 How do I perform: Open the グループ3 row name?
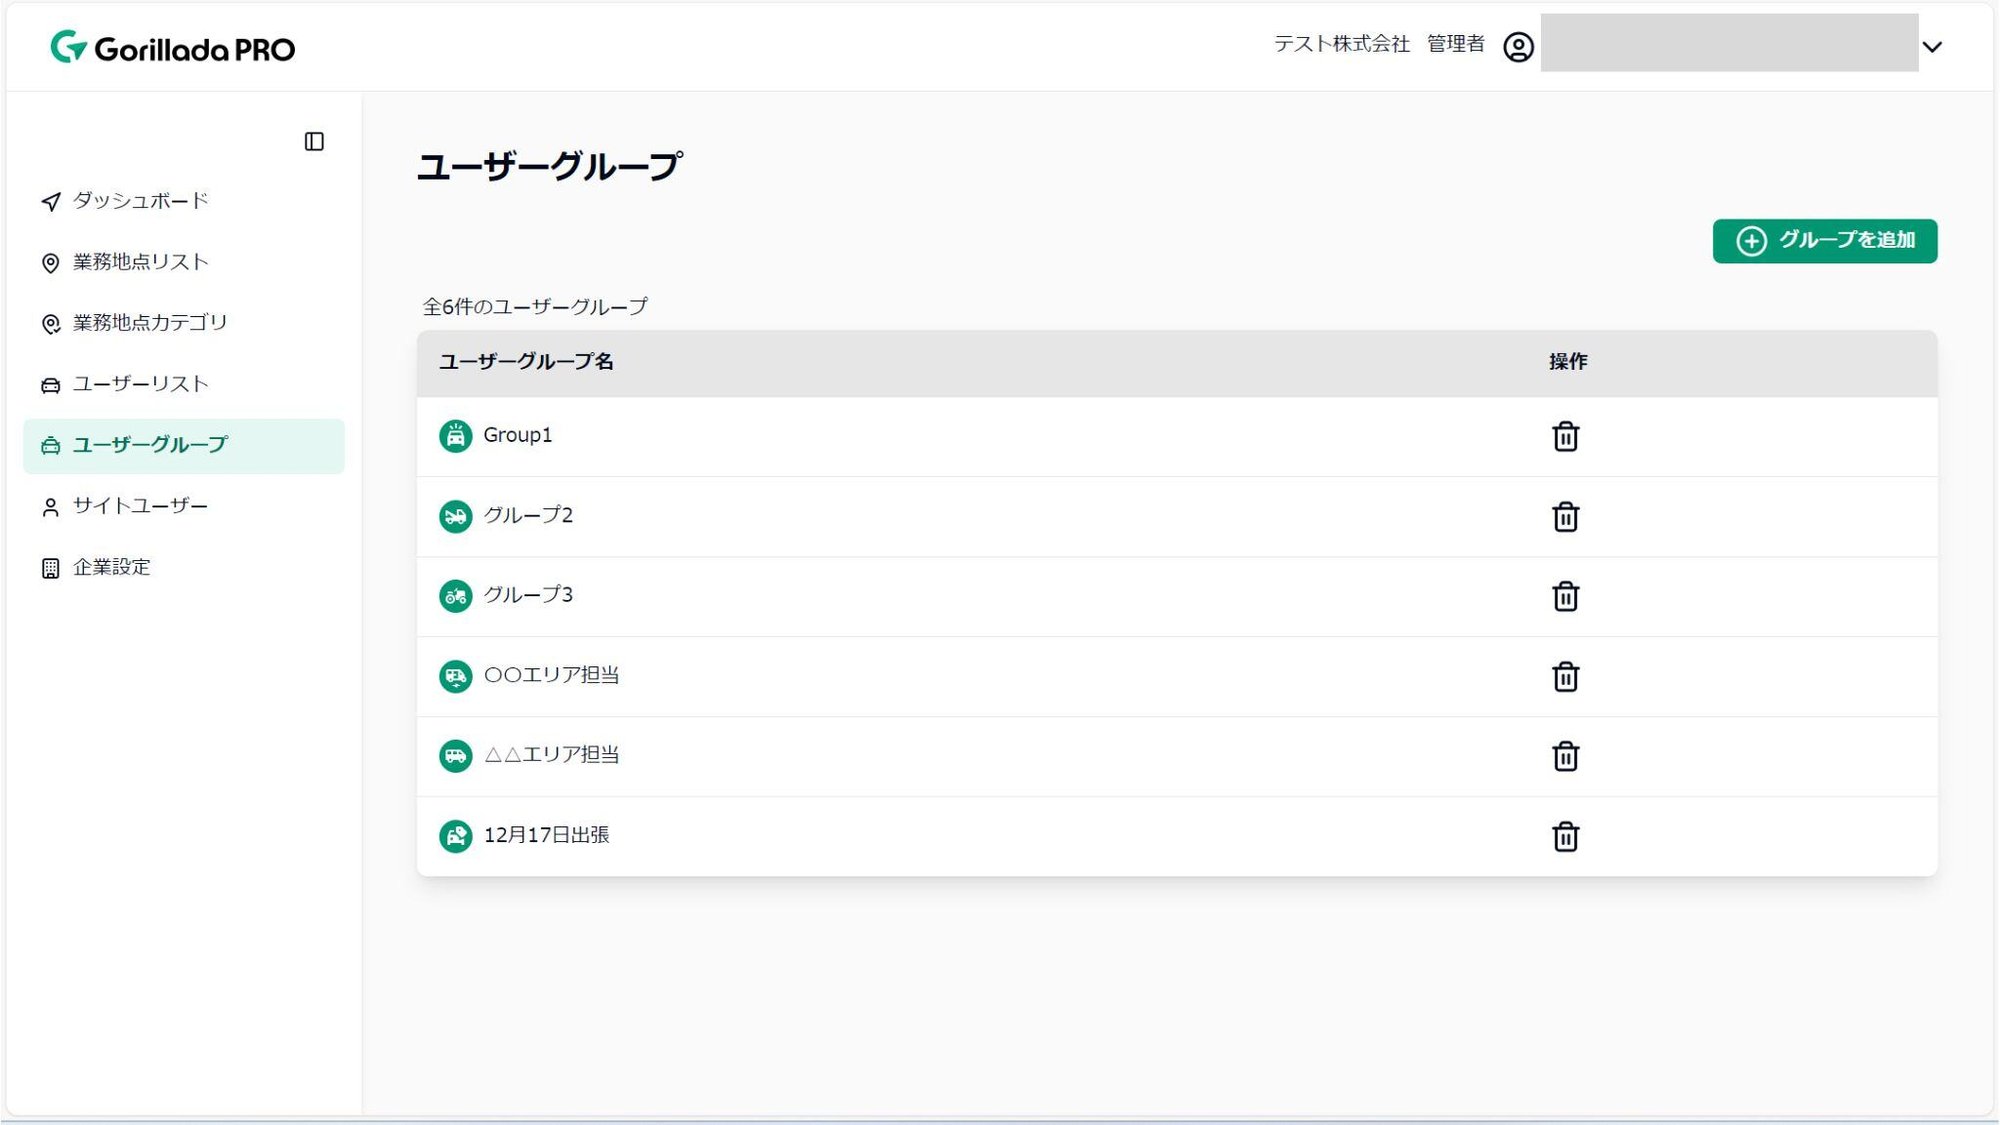click(x=528, y=595)
